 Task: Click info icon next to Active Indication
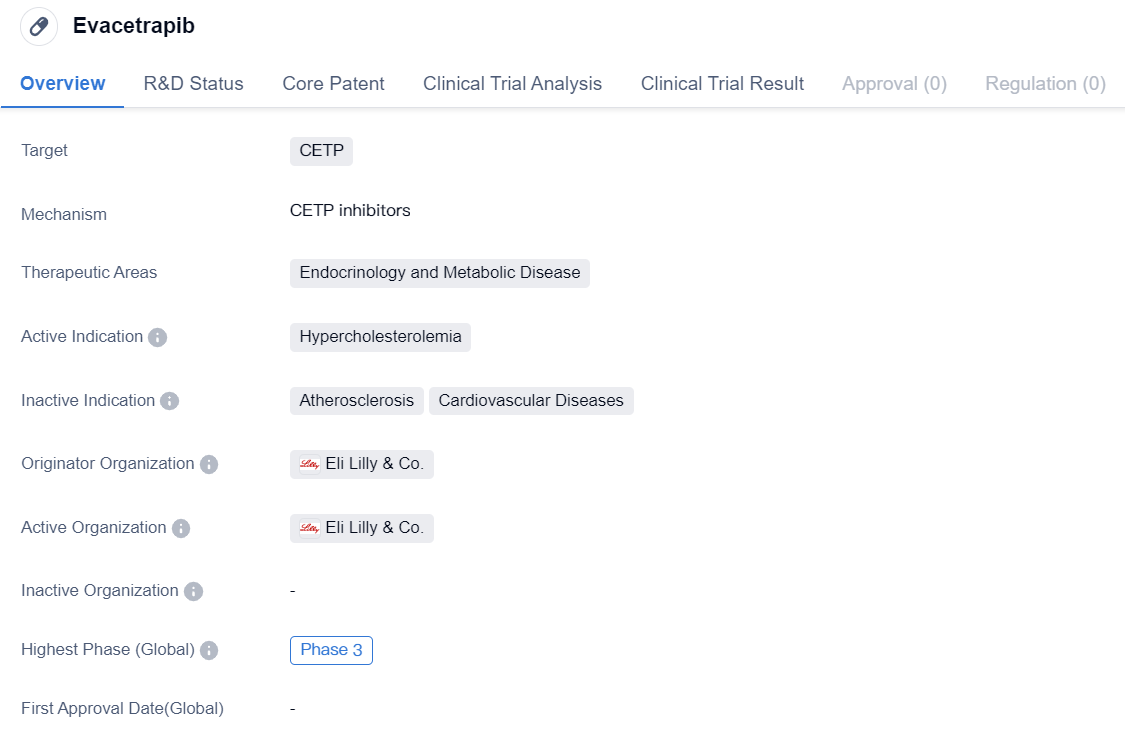[x=157, y=337]
